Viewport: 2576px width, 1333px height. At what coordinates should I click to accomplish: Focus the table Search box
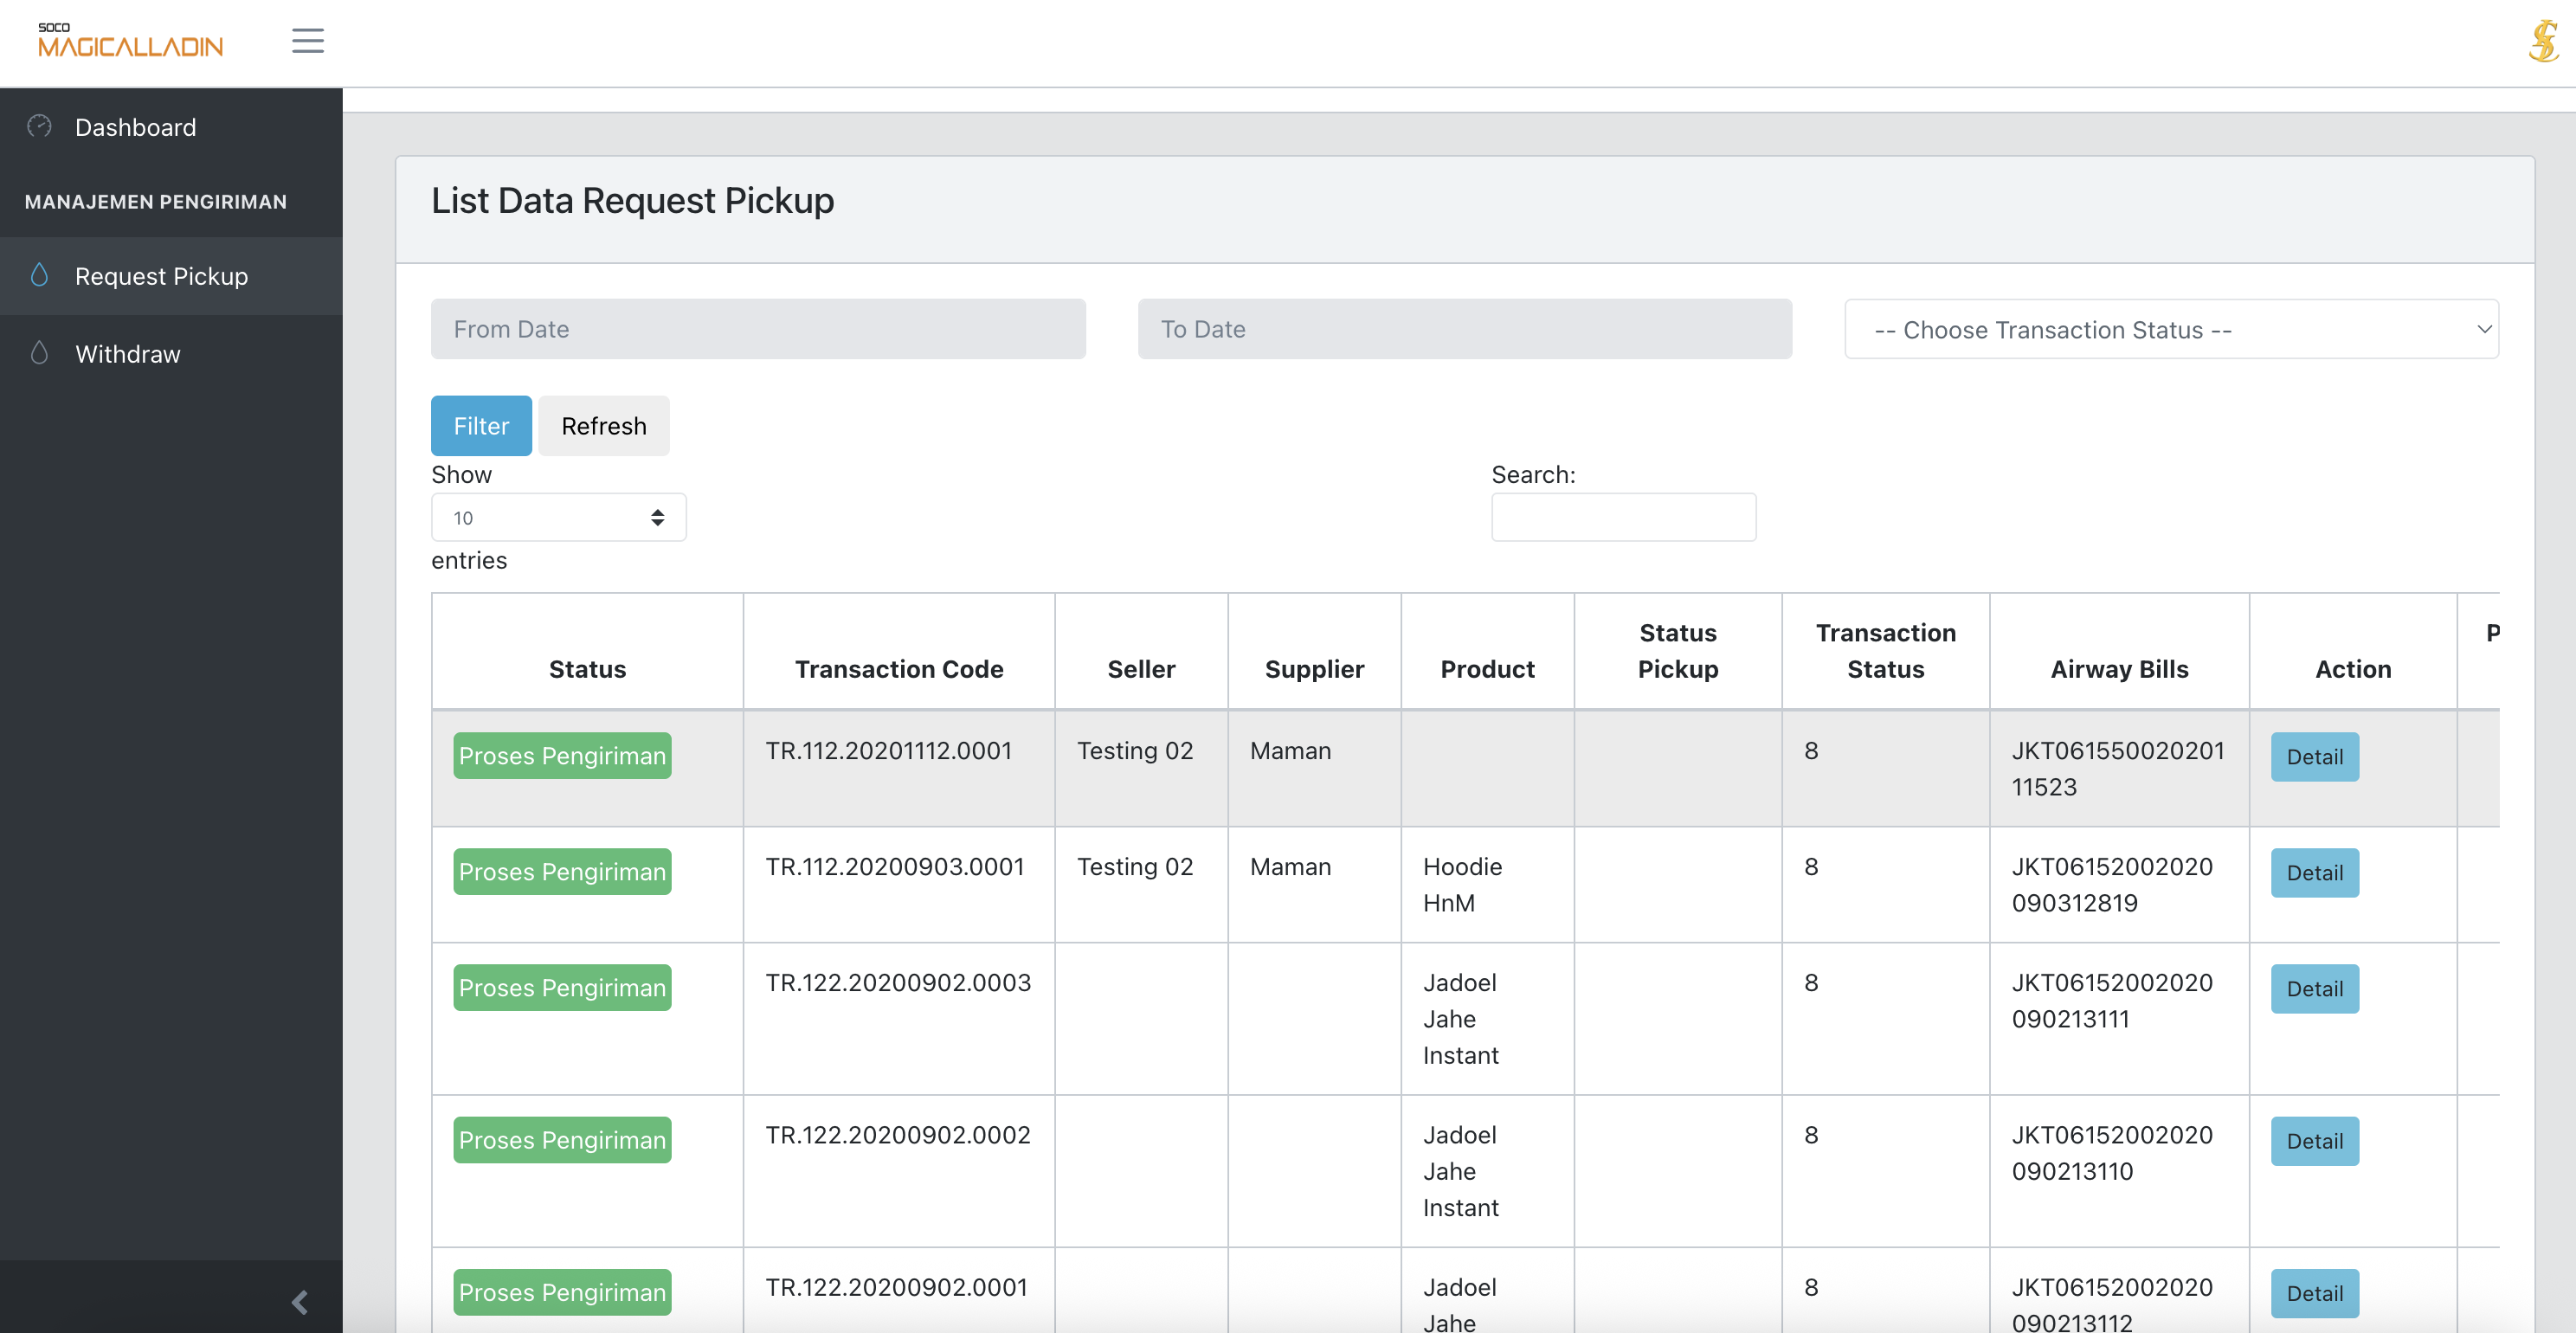point(1623,517)
